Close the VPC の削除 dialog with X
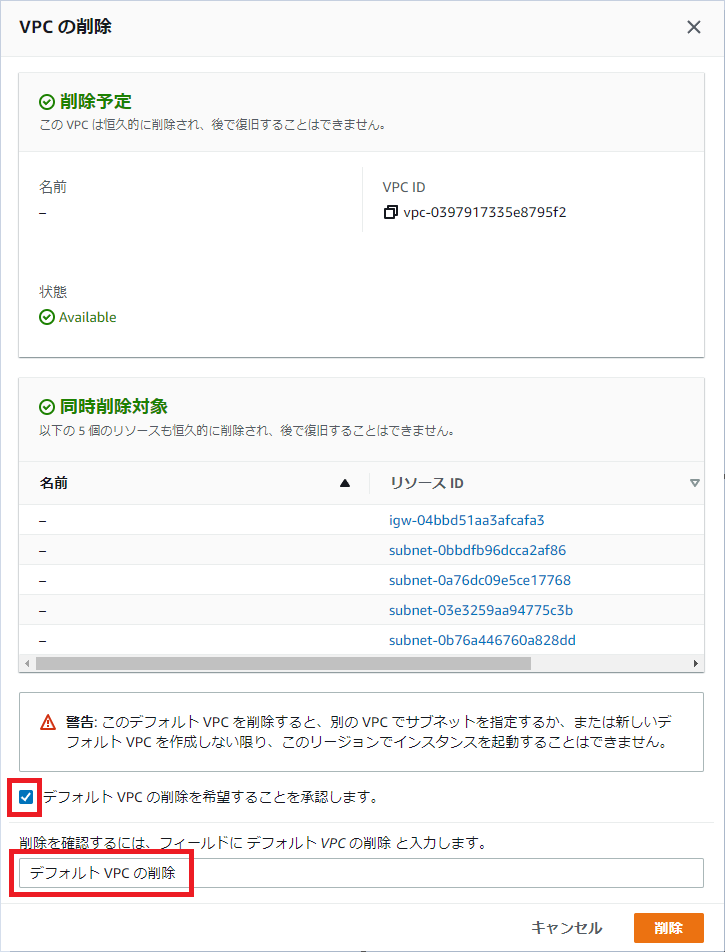The height and width of the screenshot is (952, 725). pos(693,27)
